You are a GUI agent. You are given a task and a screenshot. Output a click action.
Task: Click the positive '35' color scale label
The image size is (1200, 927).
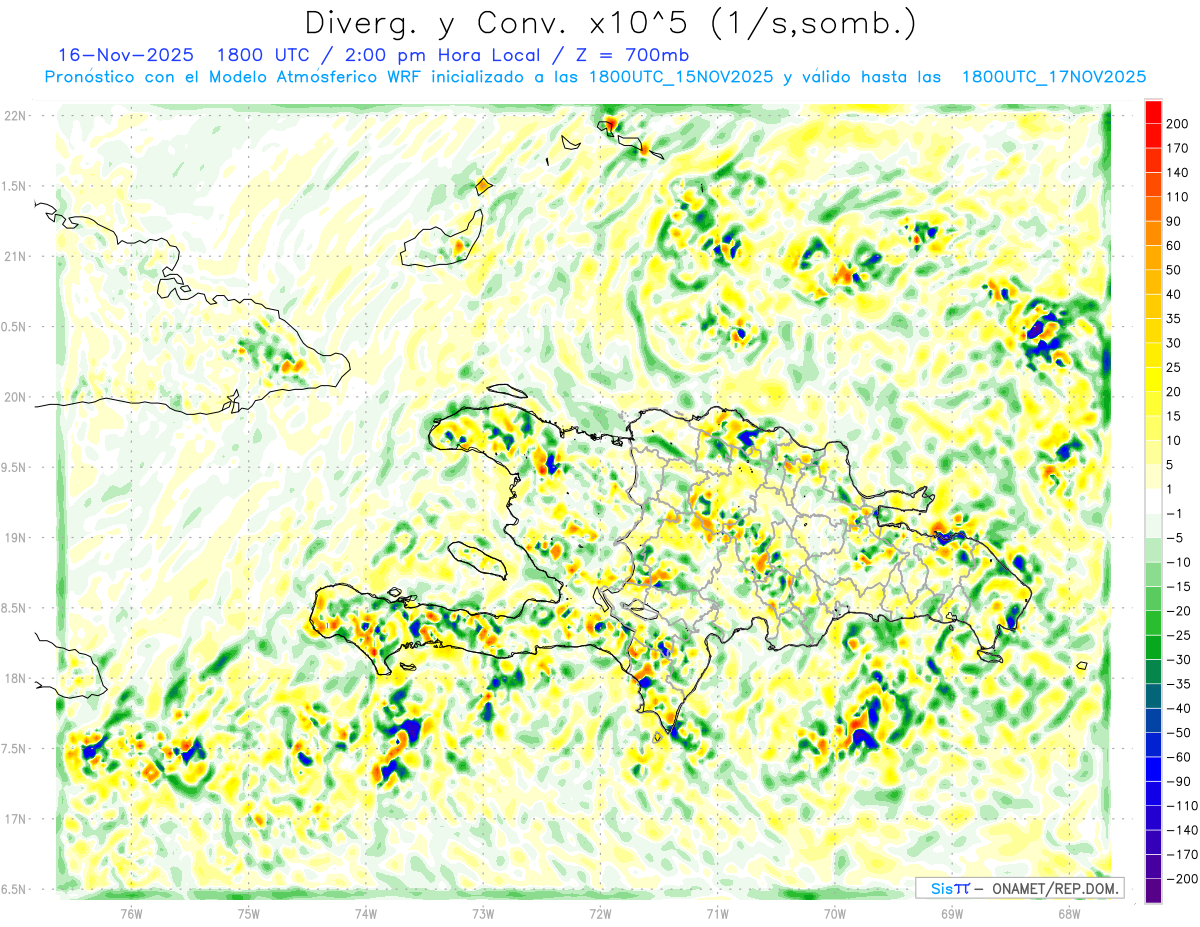click(1174, 319)
